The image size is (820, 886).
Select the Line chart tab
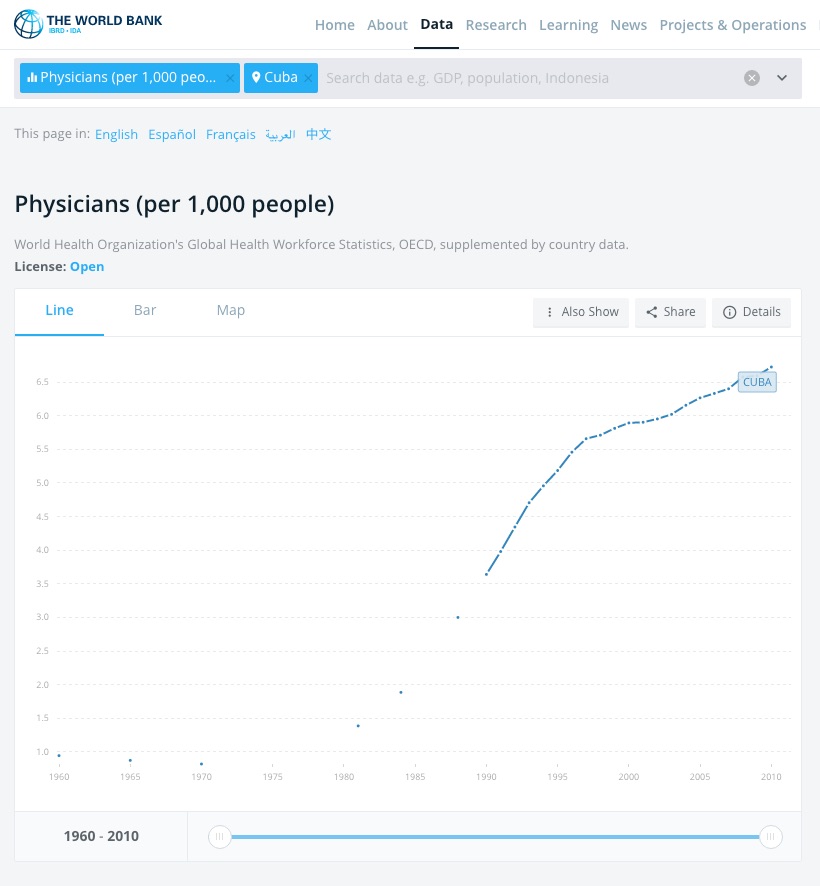pyautogui.click(x=59, y=311)
